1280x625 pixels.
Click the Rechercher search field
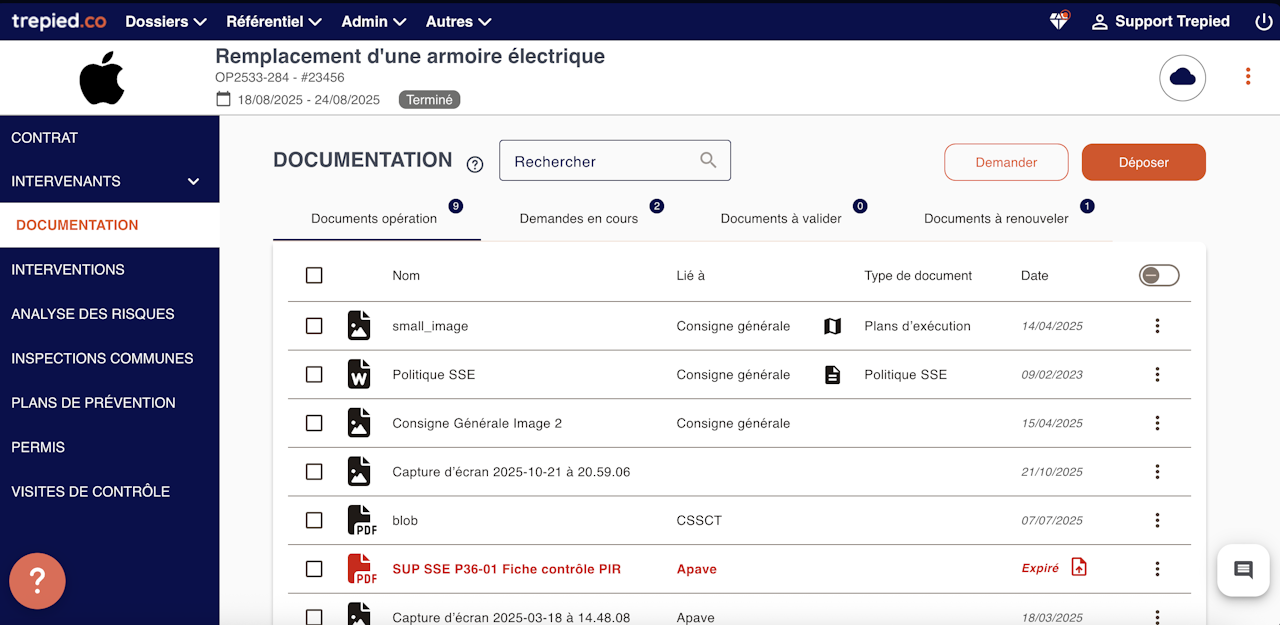(x=600, y=161)
